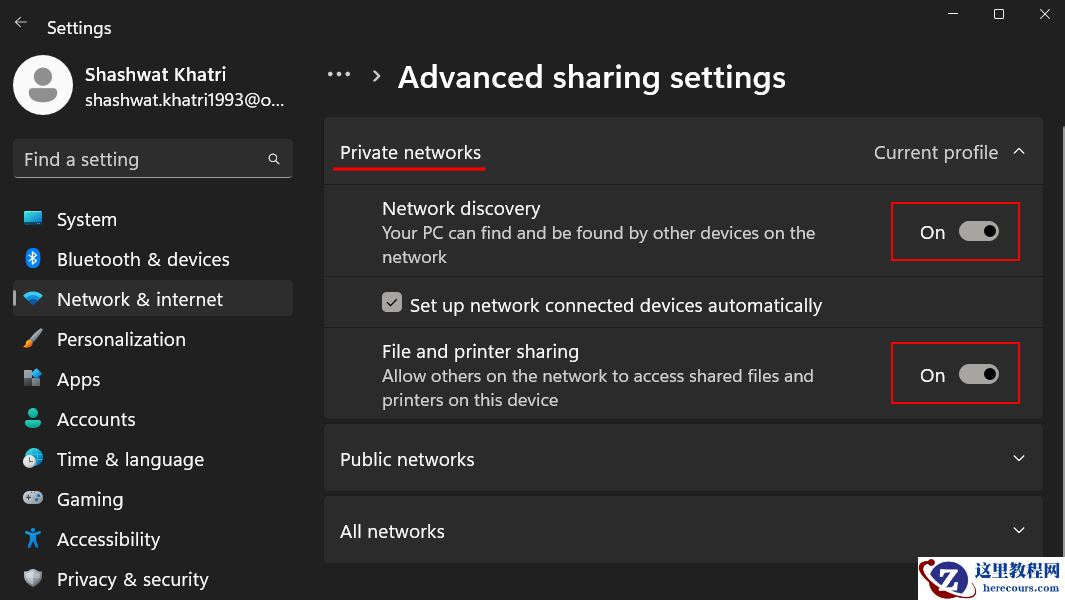Click the Bluetooth icon in sidebar
Screen dimensions: 1065x600
coord(33,259)
